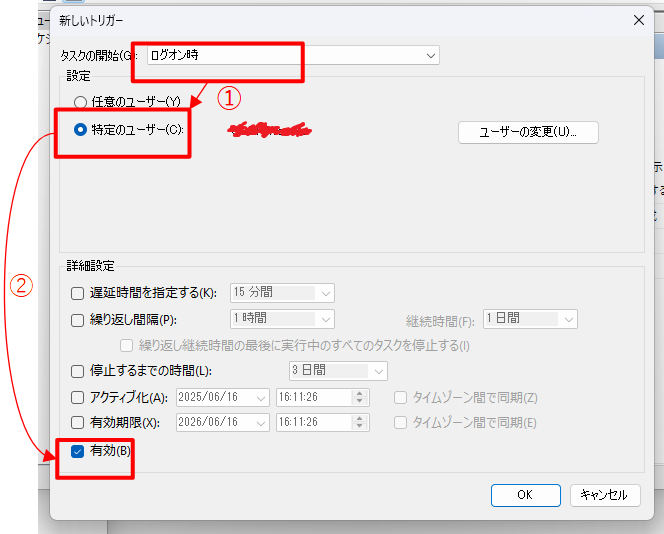Confirm the trigger with OK
Screen dimensions: 664x534
tap(526, 495)
